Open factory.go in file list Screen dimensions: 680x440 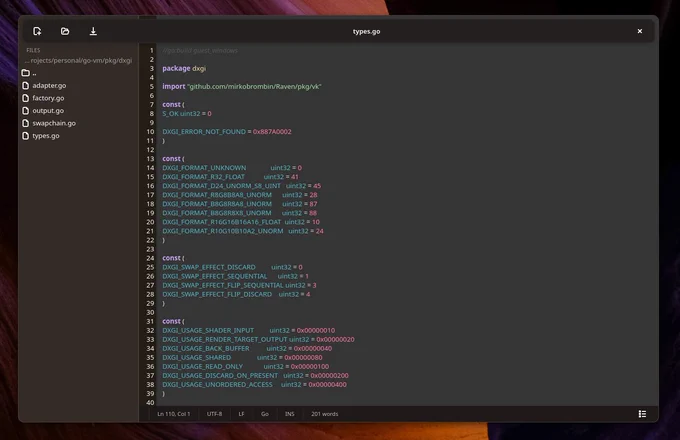click(48, 98)
